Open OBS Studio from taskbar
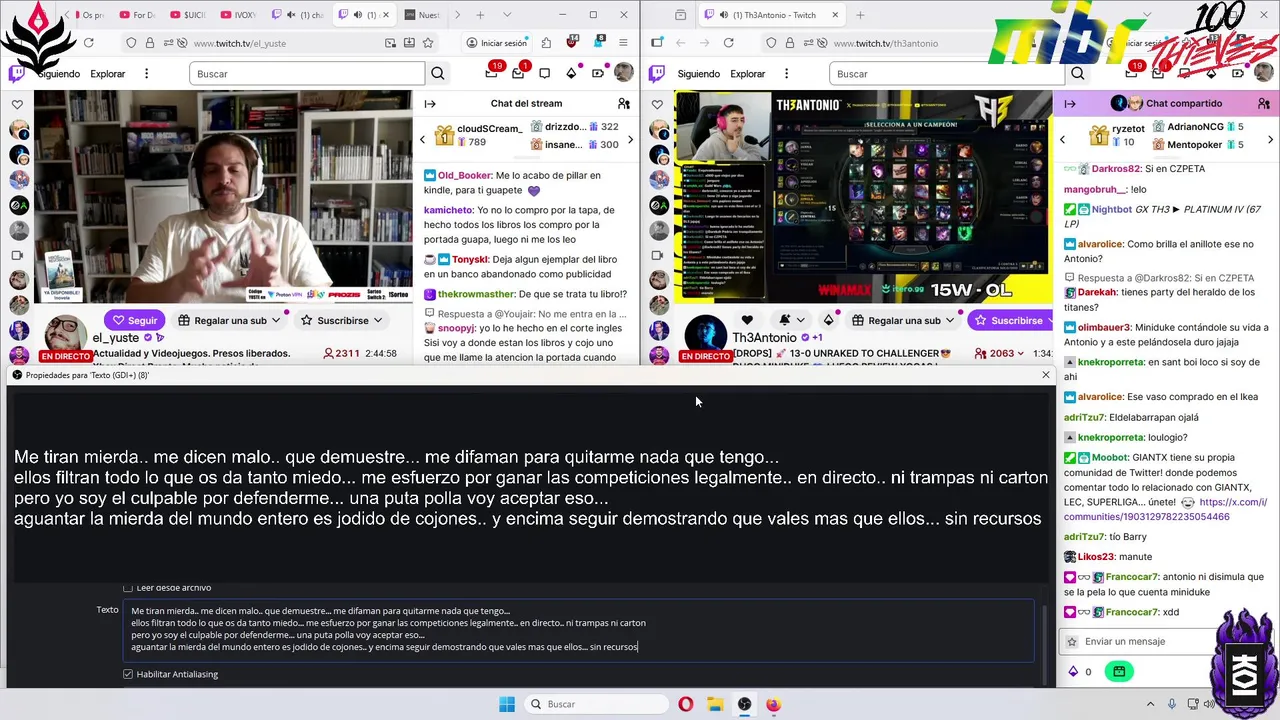Image resolution: width=1280 pixels, height=720 pixels. [x=745, y=704]
